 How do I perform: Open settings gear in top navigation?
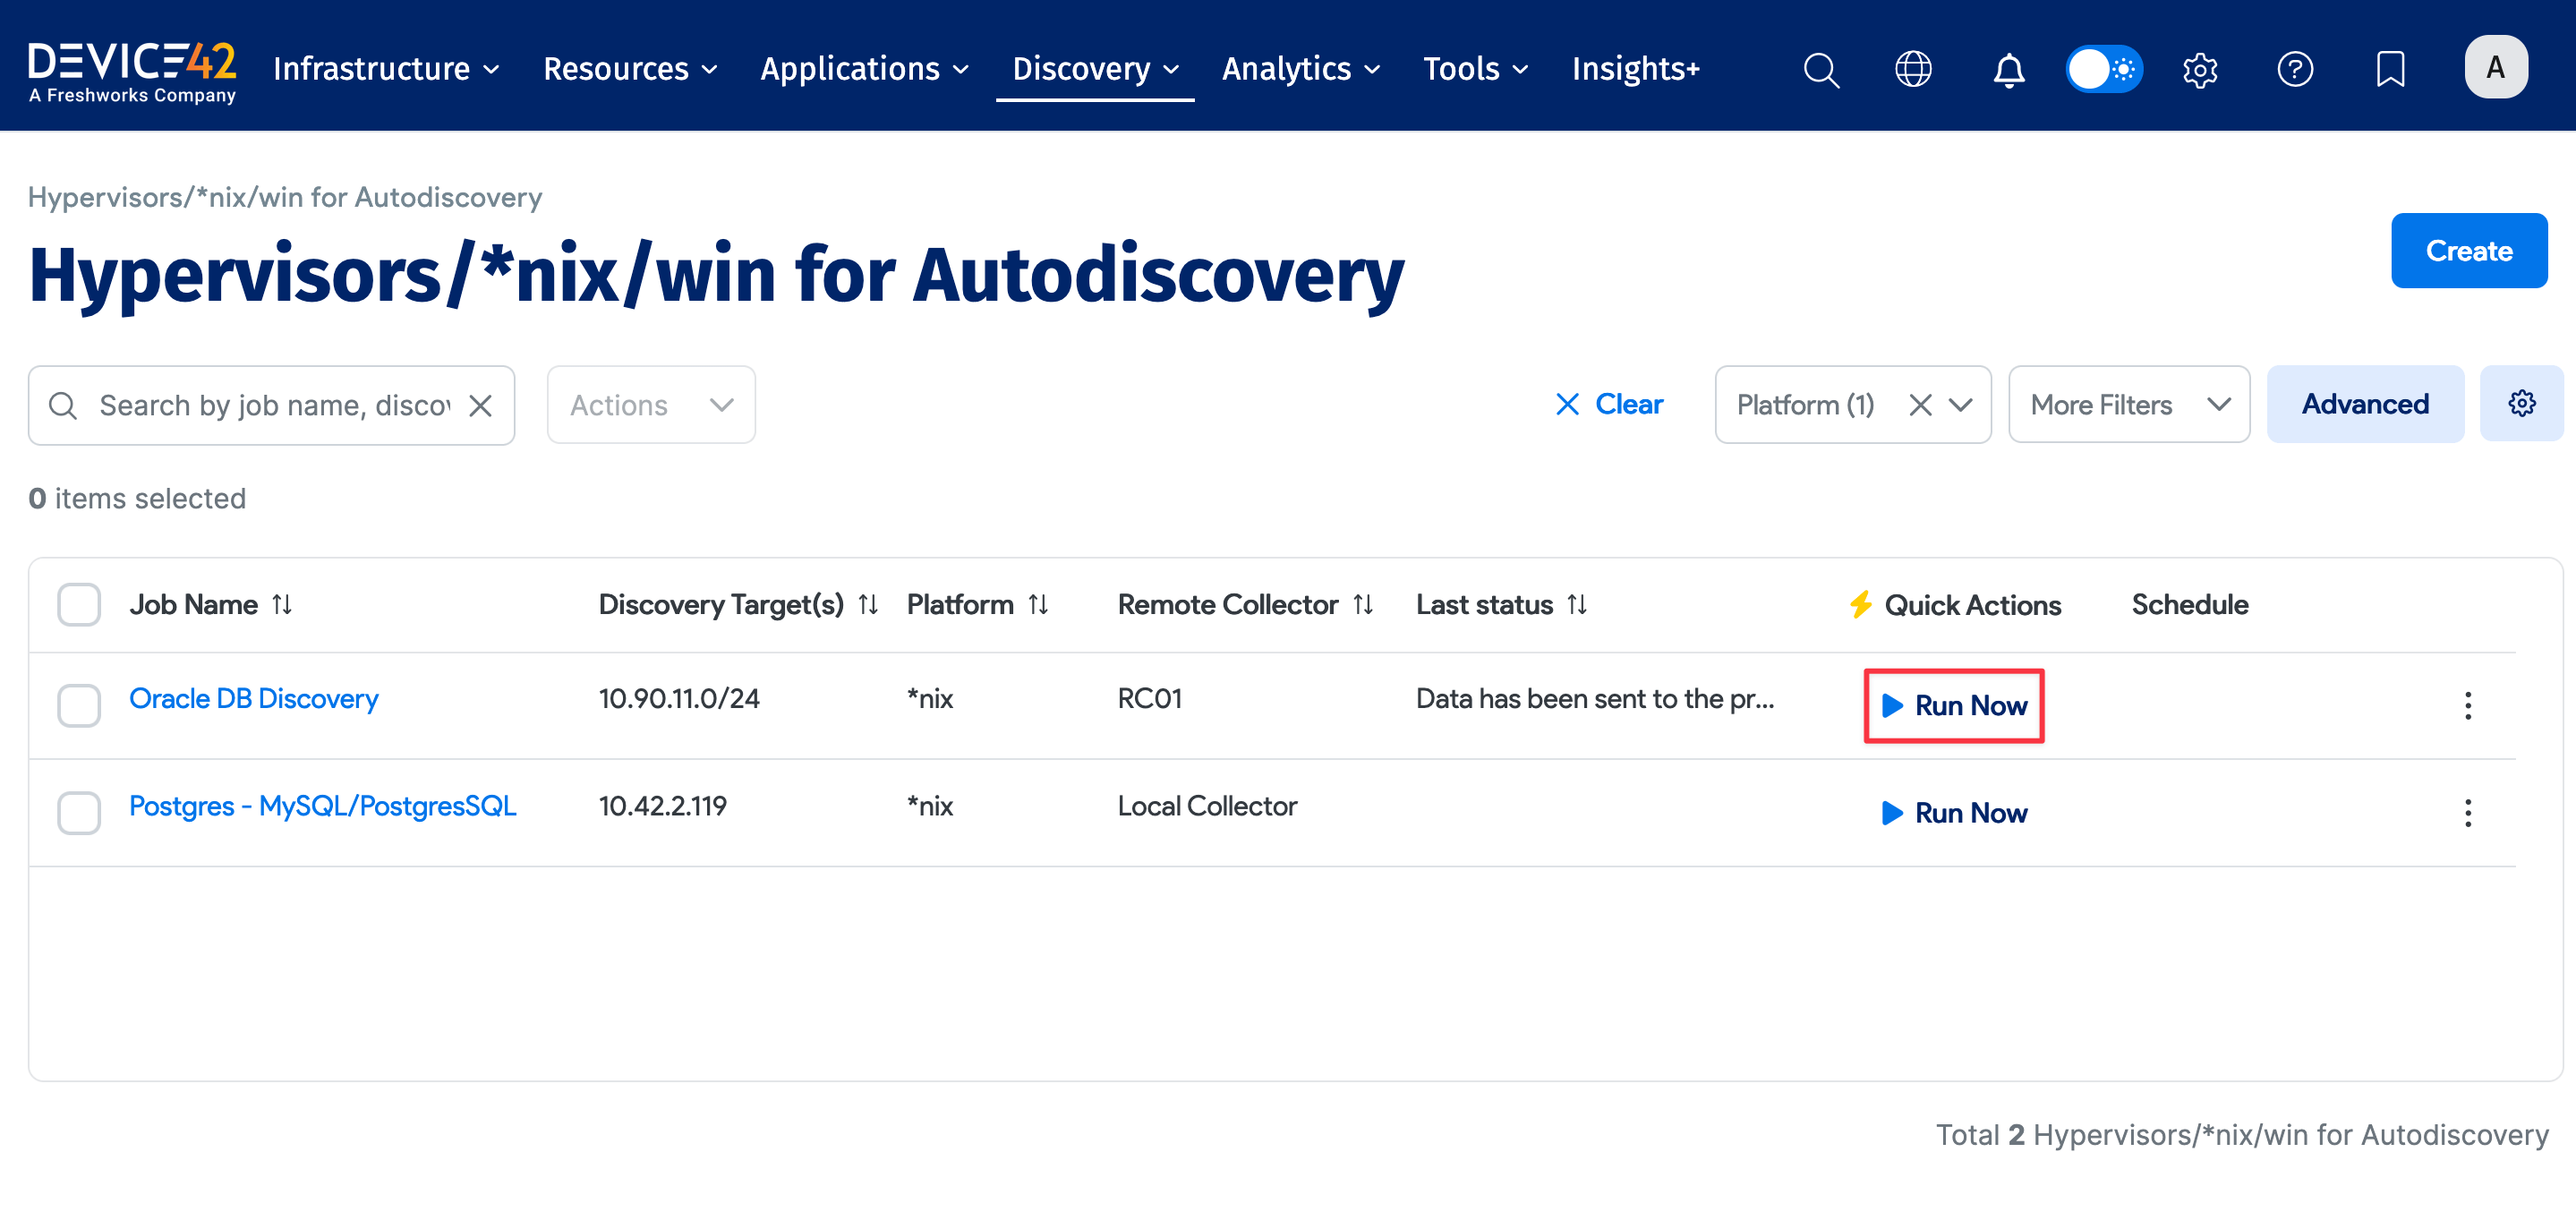point(2199,69)
